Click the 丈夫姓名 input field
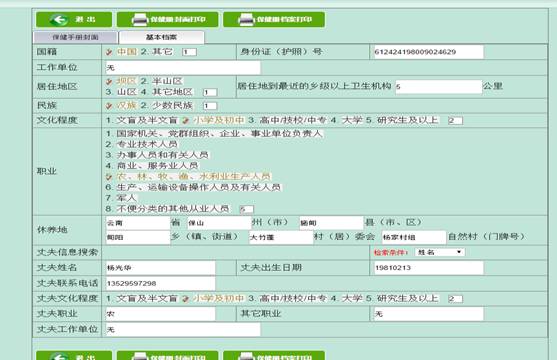Image resolution: width=557 pixels, height=360 pixels. pyautogui.click(x=160, y=268)
